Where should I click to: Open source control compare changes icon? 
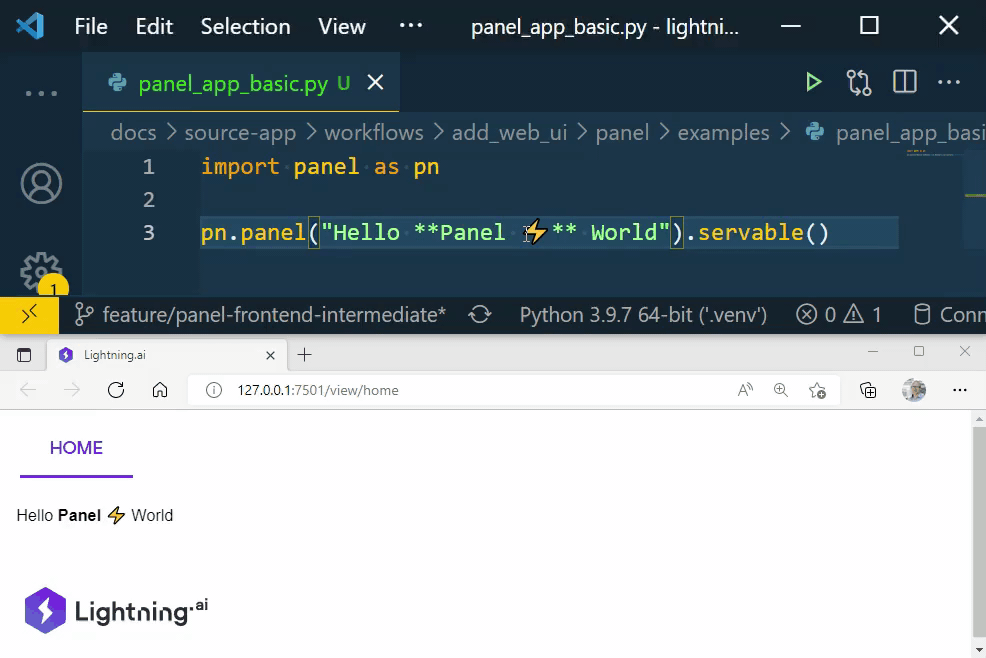click(x=859, y=83)
